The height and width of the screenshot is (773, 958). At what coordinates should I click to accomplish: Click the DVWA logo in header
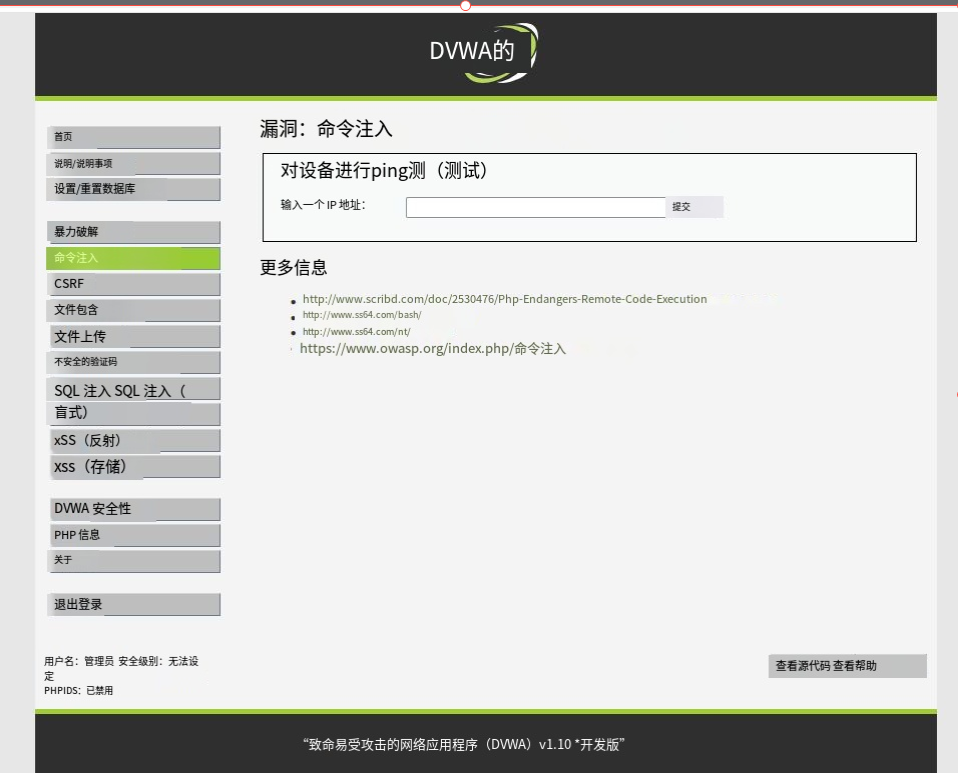(x=483, y=53)
